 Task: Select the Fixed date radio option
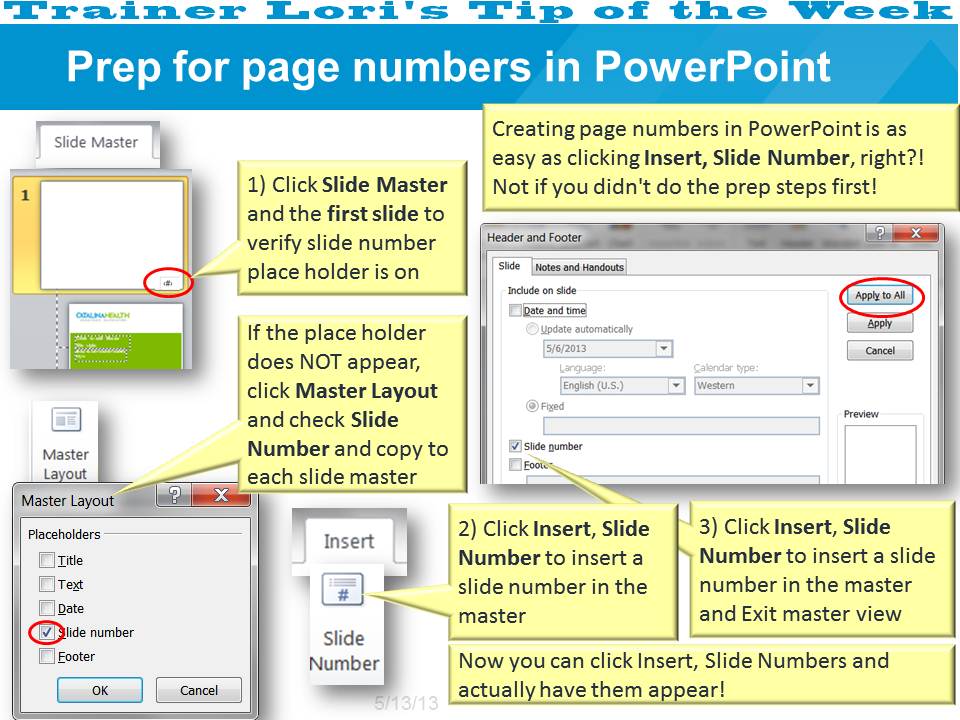point(532,406)
